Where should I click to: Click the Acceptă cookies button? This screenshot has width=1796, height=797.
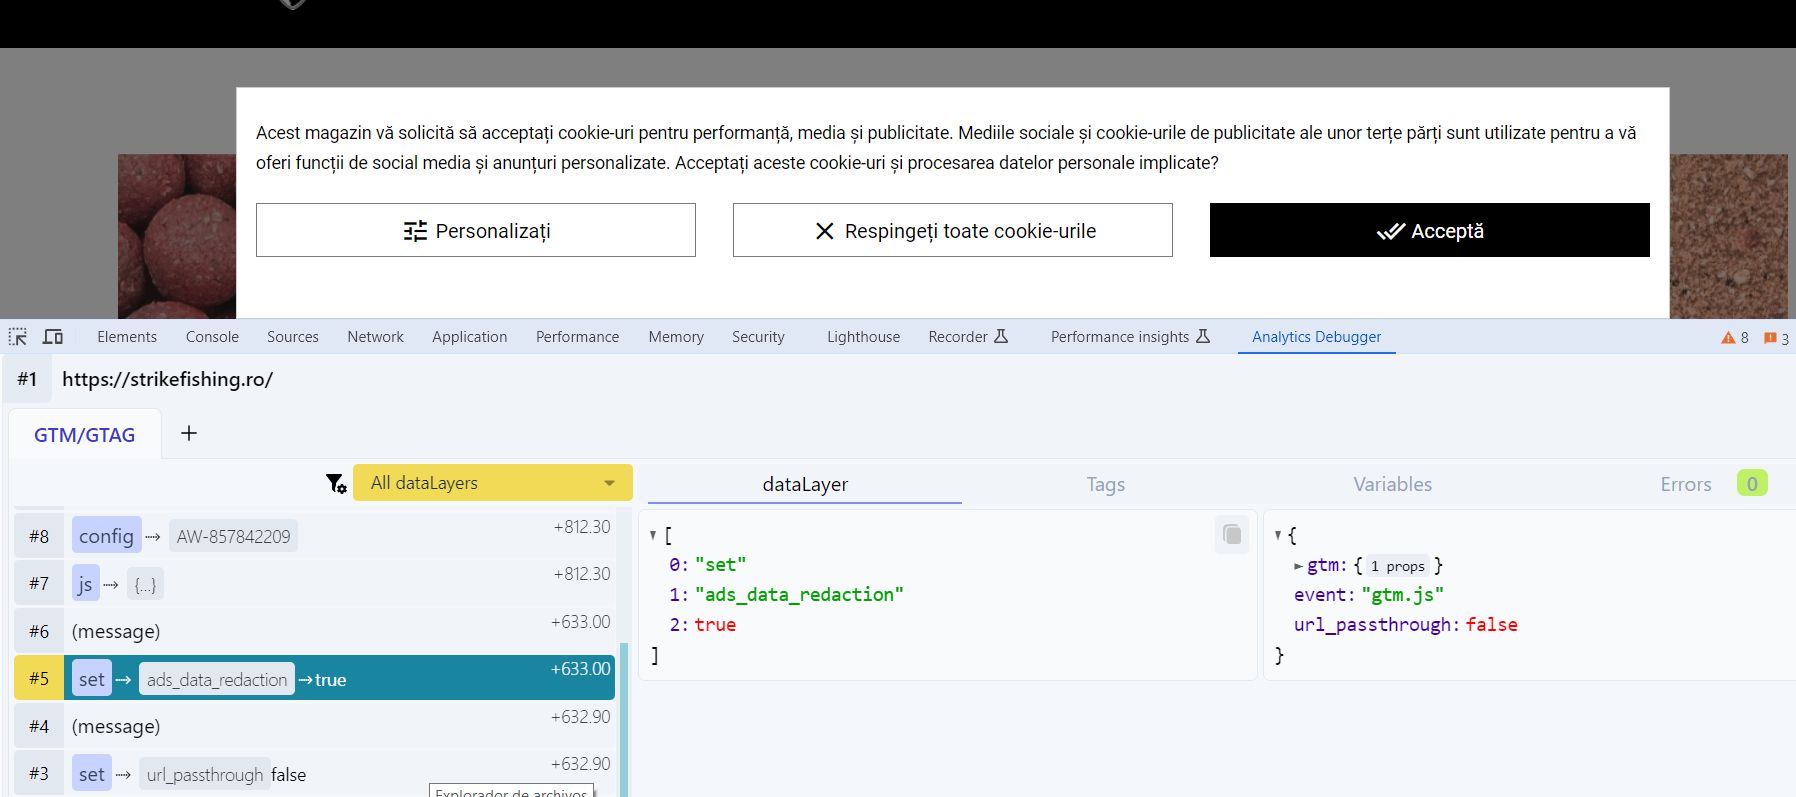point(1429,231)
